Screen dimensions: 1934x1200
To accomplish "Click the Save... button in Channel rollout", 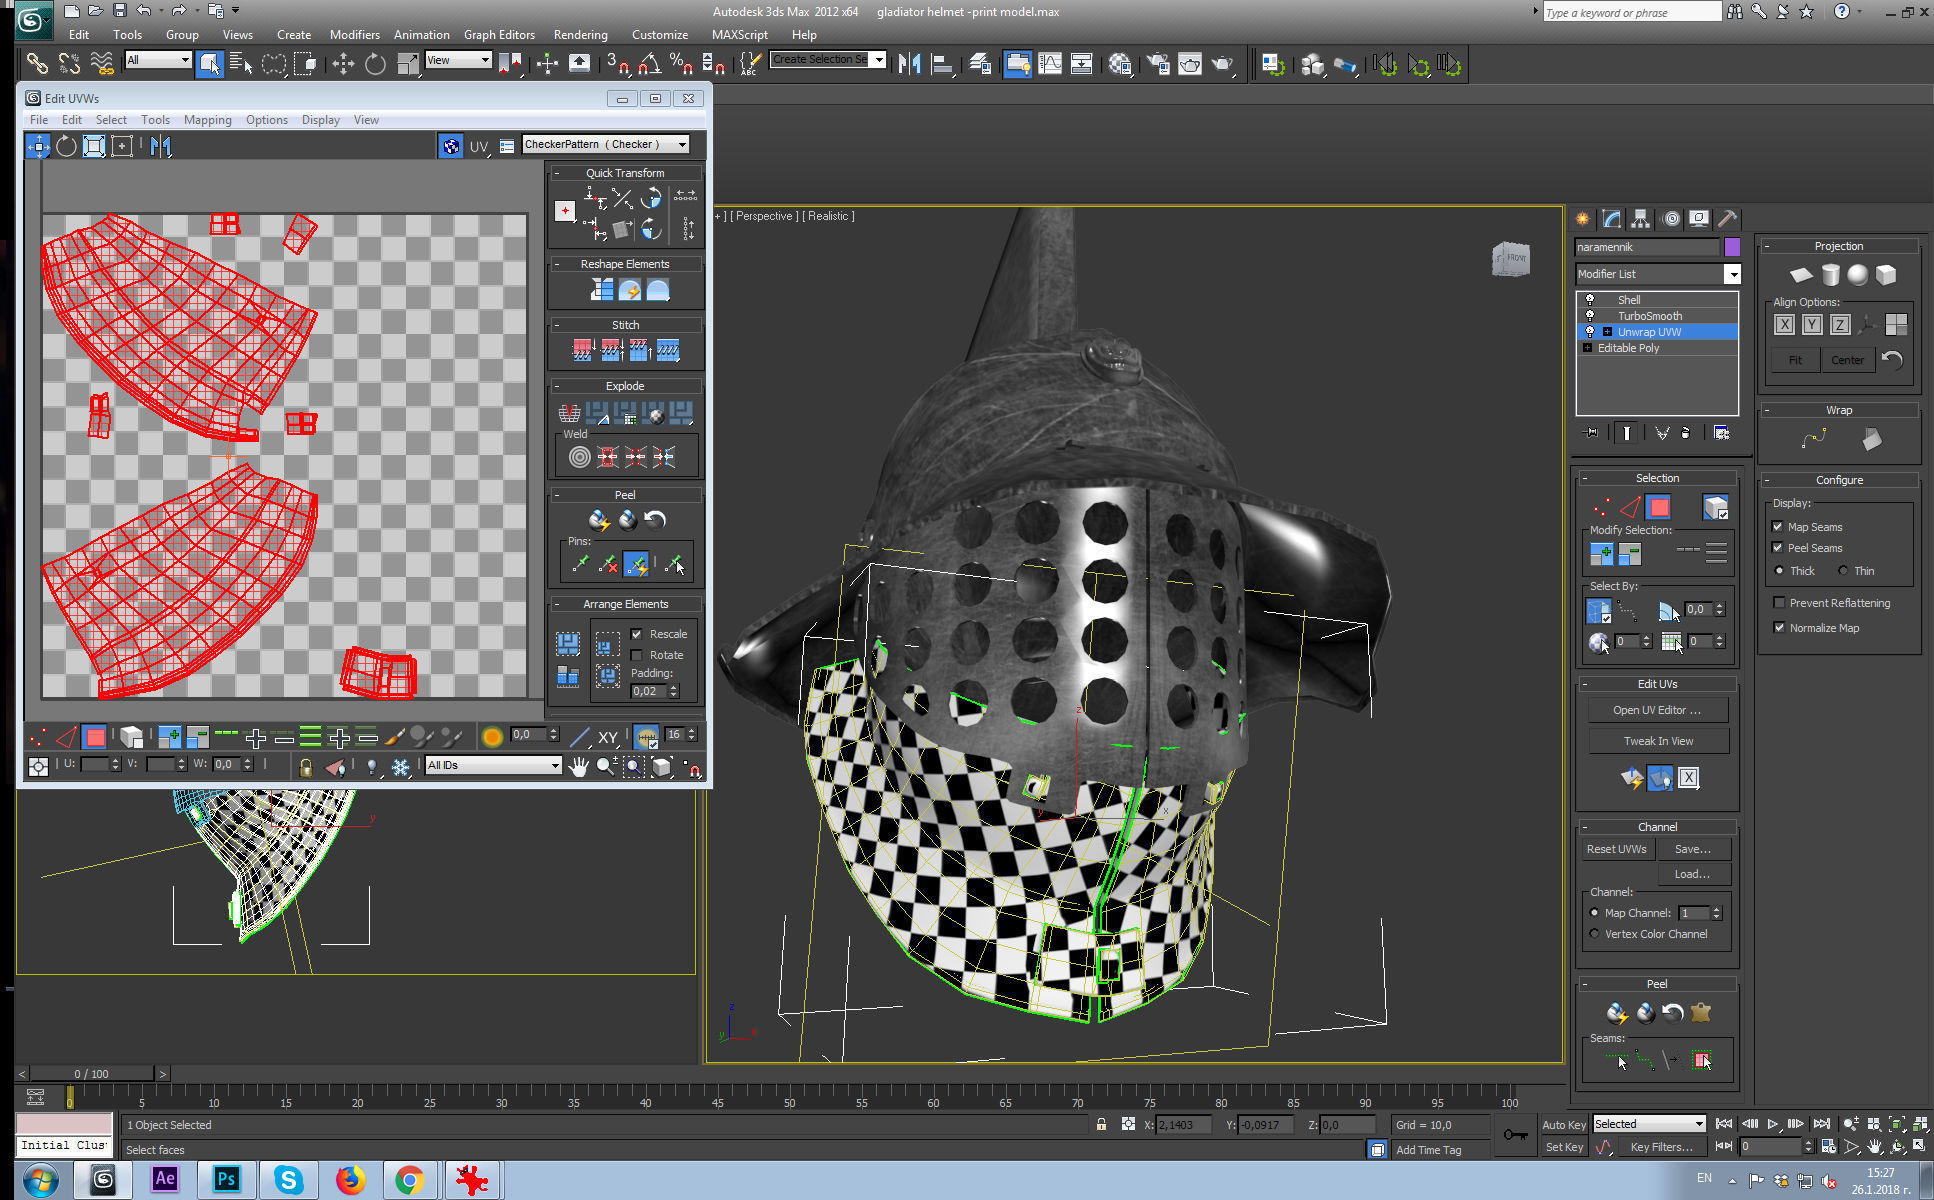I will pyautogui.click(x=1693, y=849).
